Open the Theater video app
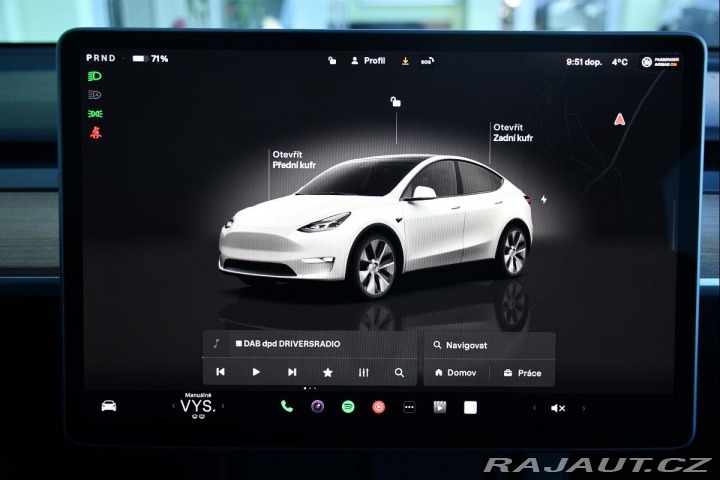The width and height of the screenshot is (720, 480). click(x=440, y=407)
